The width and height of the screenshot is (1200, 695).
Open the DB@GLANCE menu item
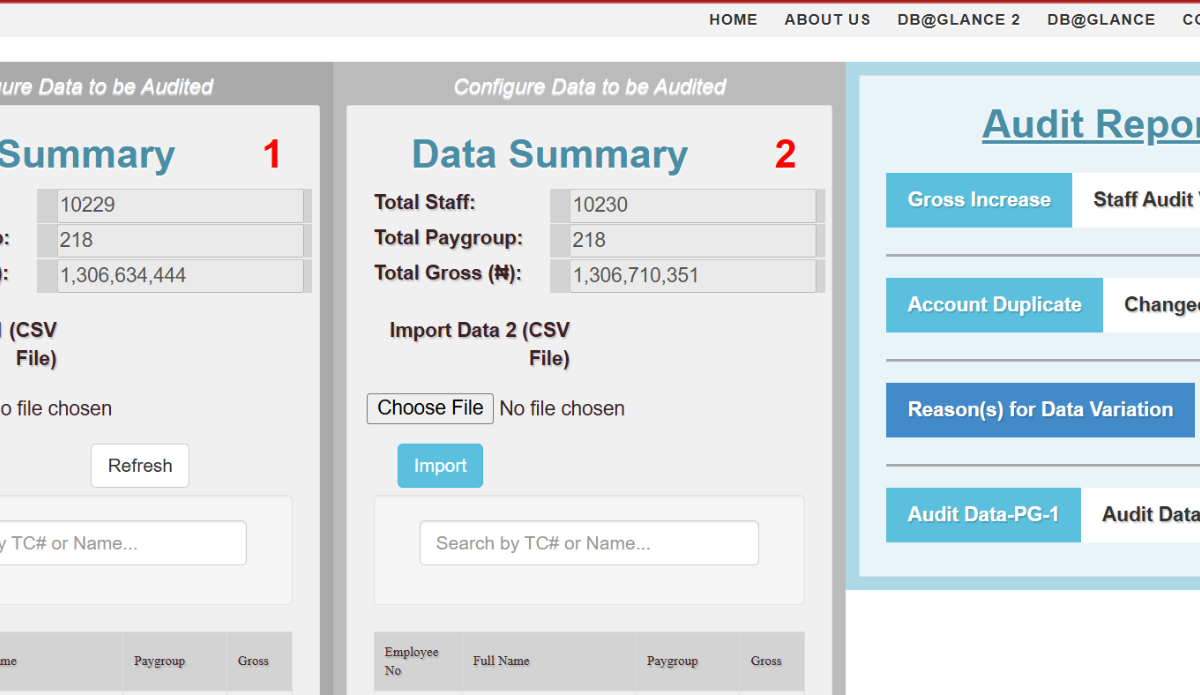click(x=1101, y=20)
